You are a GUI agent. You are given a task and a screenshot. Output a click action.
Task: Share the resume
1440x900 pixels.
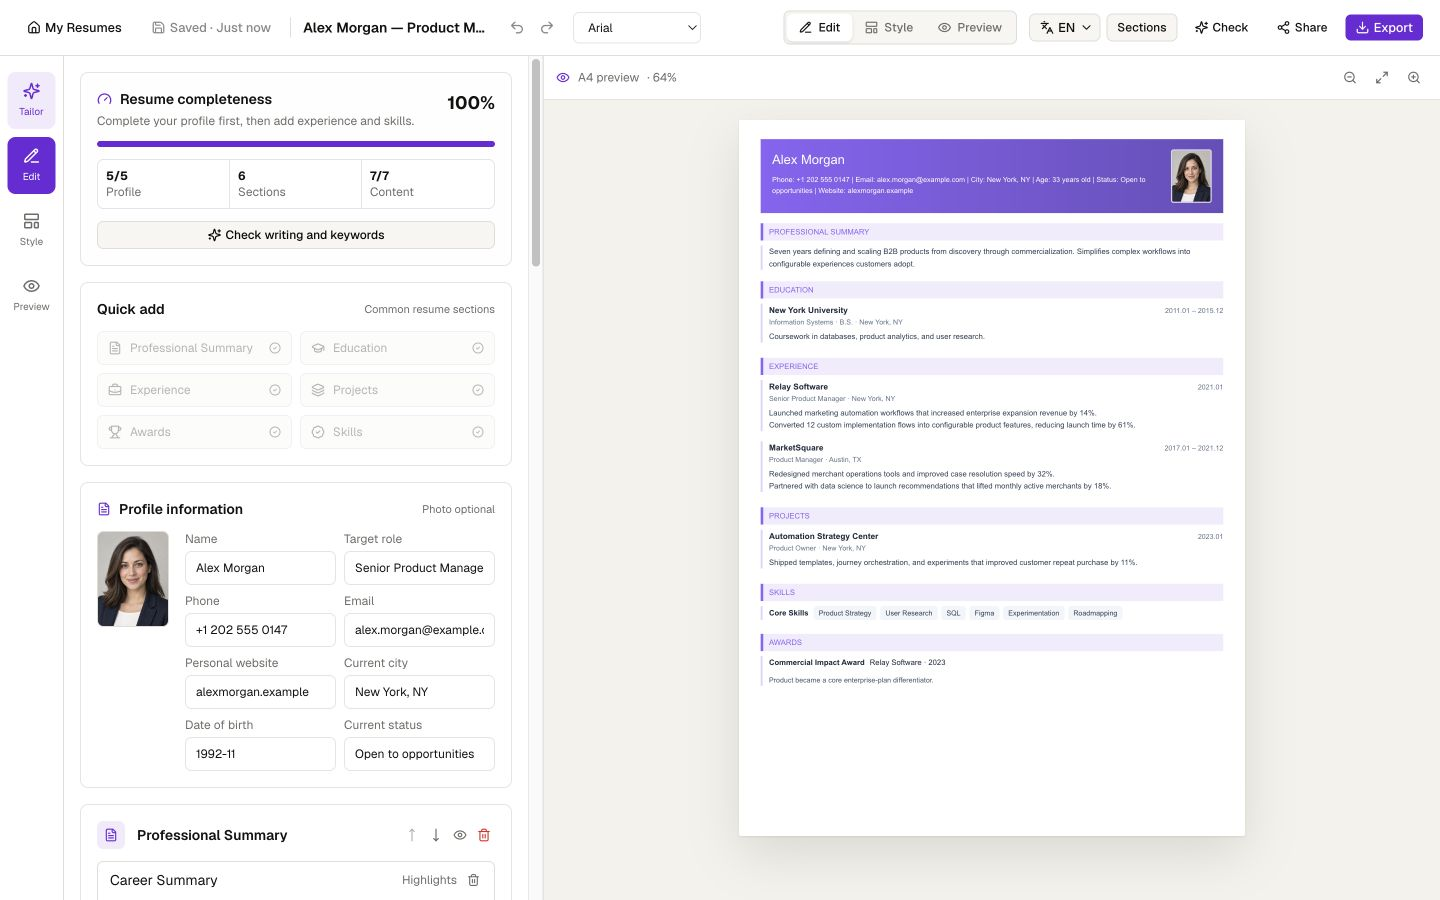pyautogui.click(x=1302, y=28)
